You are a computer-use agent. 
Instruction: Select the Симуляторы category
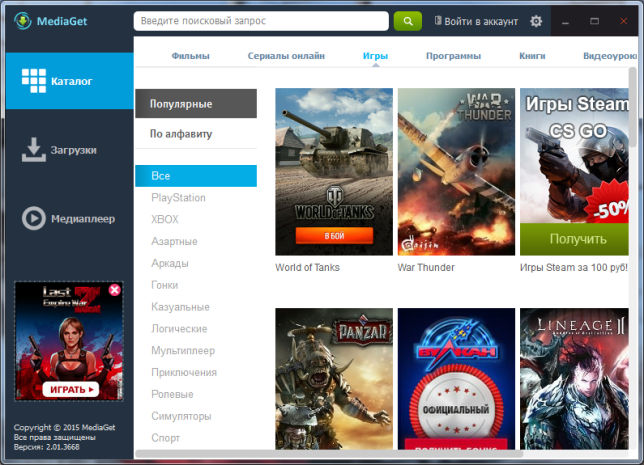tap(181, 416)
